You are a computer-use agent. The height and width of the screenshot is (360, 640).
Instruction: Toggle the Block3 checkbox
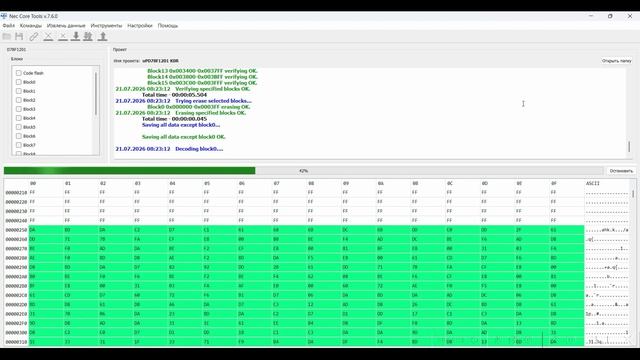[x=18, y=109]
